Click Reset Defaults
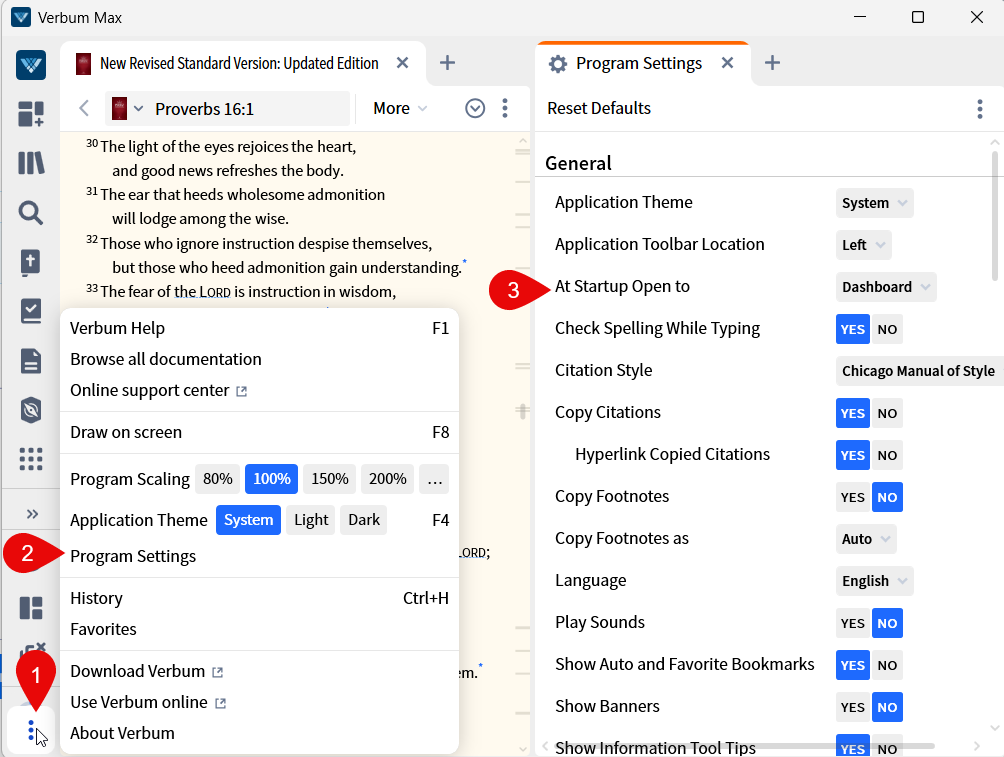The width and height of the screenshot is (1004, 757). pyautogui.click(x=599, y=108)
